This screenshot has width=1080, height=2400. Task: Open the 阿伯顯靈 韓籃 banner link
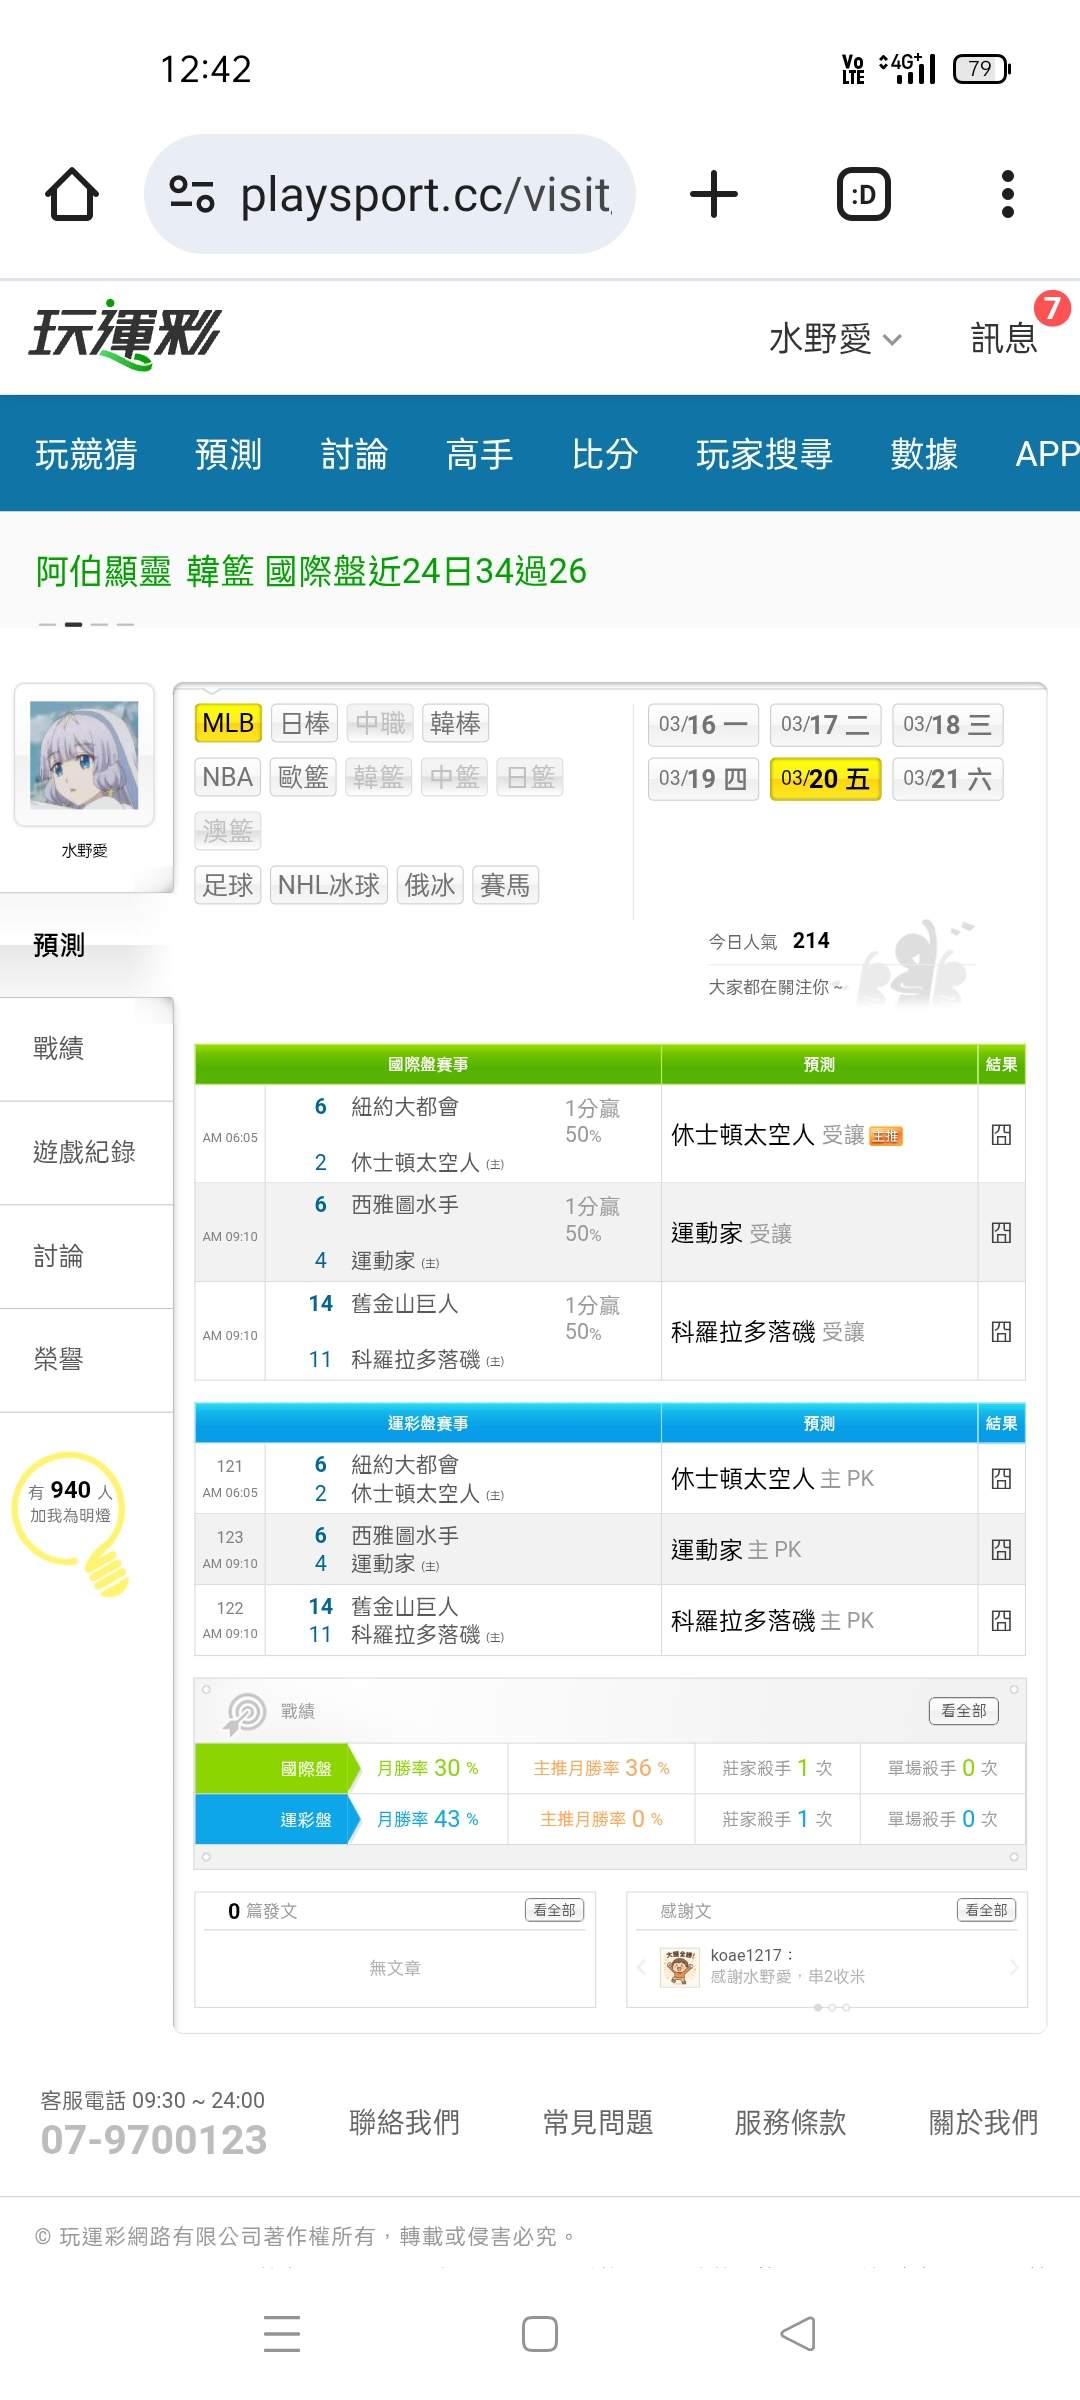[311, 571]
